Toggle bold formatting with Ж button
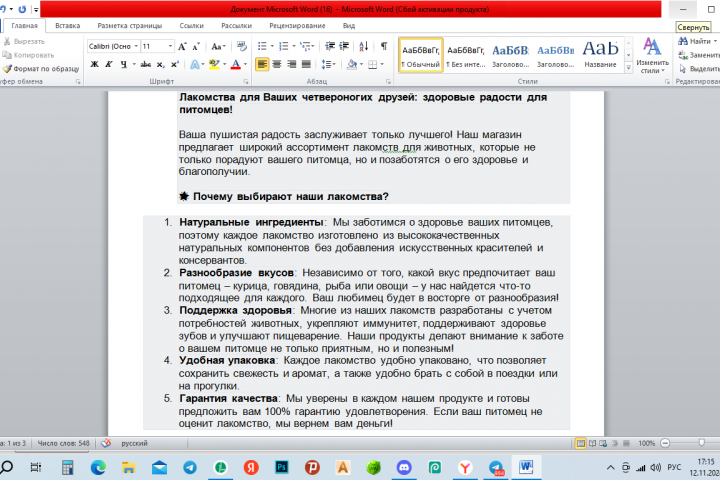Image resolution: width=720 pixels, height=480 pixels. 95,64
